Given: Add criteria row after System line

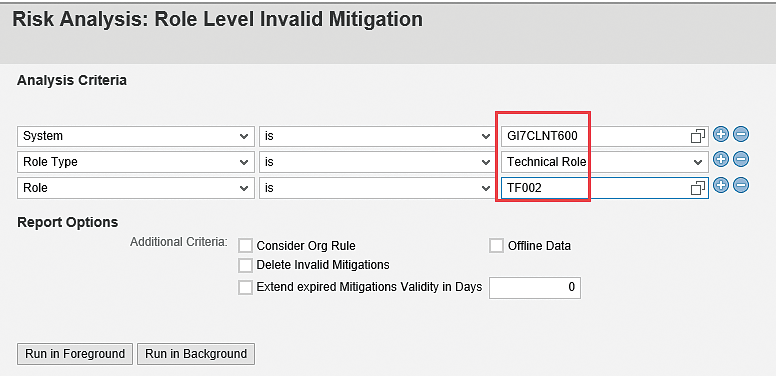Looking at the screenshot, I should click(x=721, y=134).
